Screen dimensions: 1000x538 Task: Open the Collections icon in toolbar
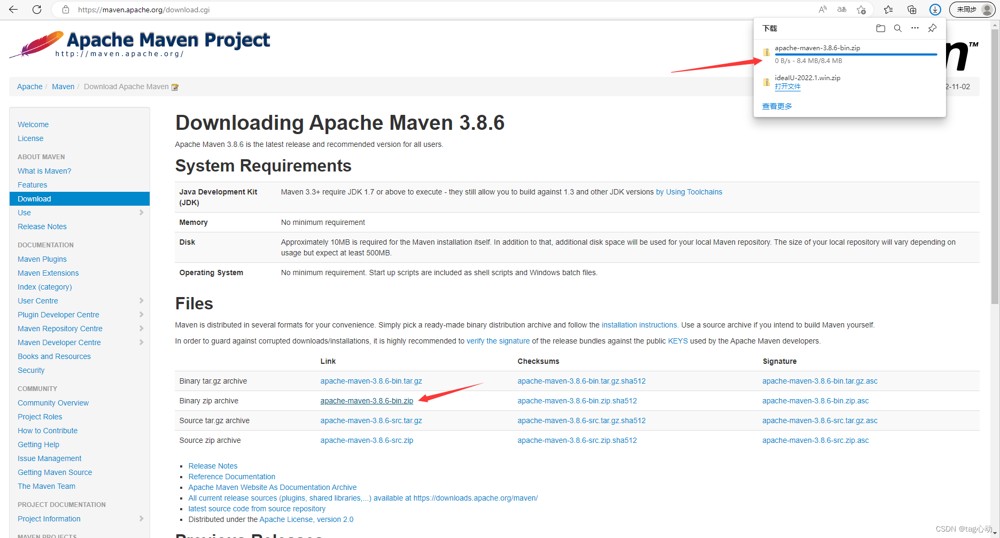912,10
